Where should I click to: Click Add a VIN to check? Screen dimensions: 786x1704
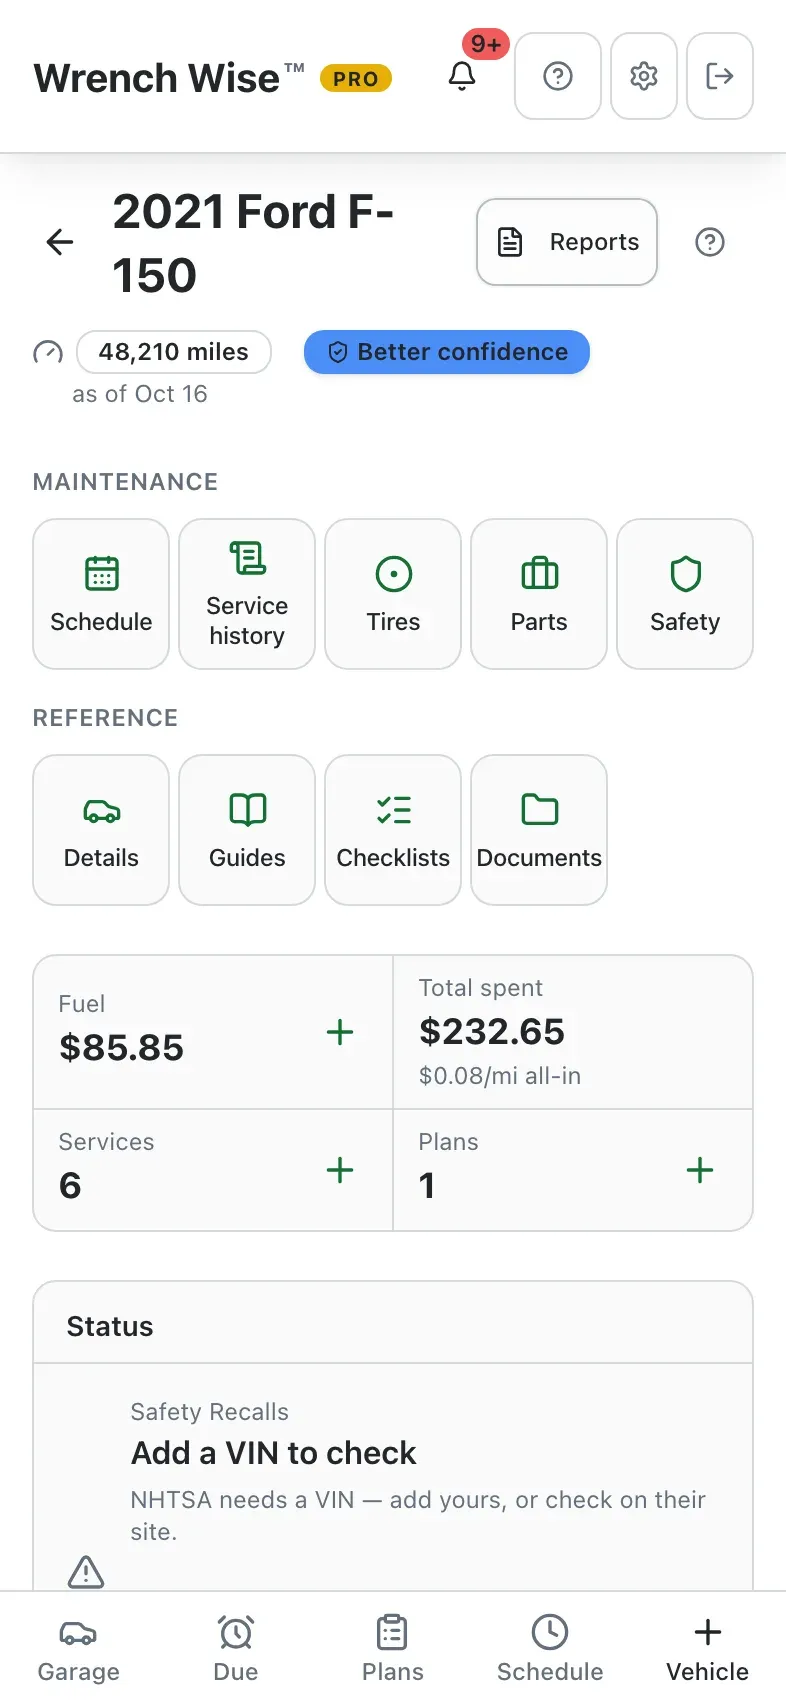click(274, 1453)
